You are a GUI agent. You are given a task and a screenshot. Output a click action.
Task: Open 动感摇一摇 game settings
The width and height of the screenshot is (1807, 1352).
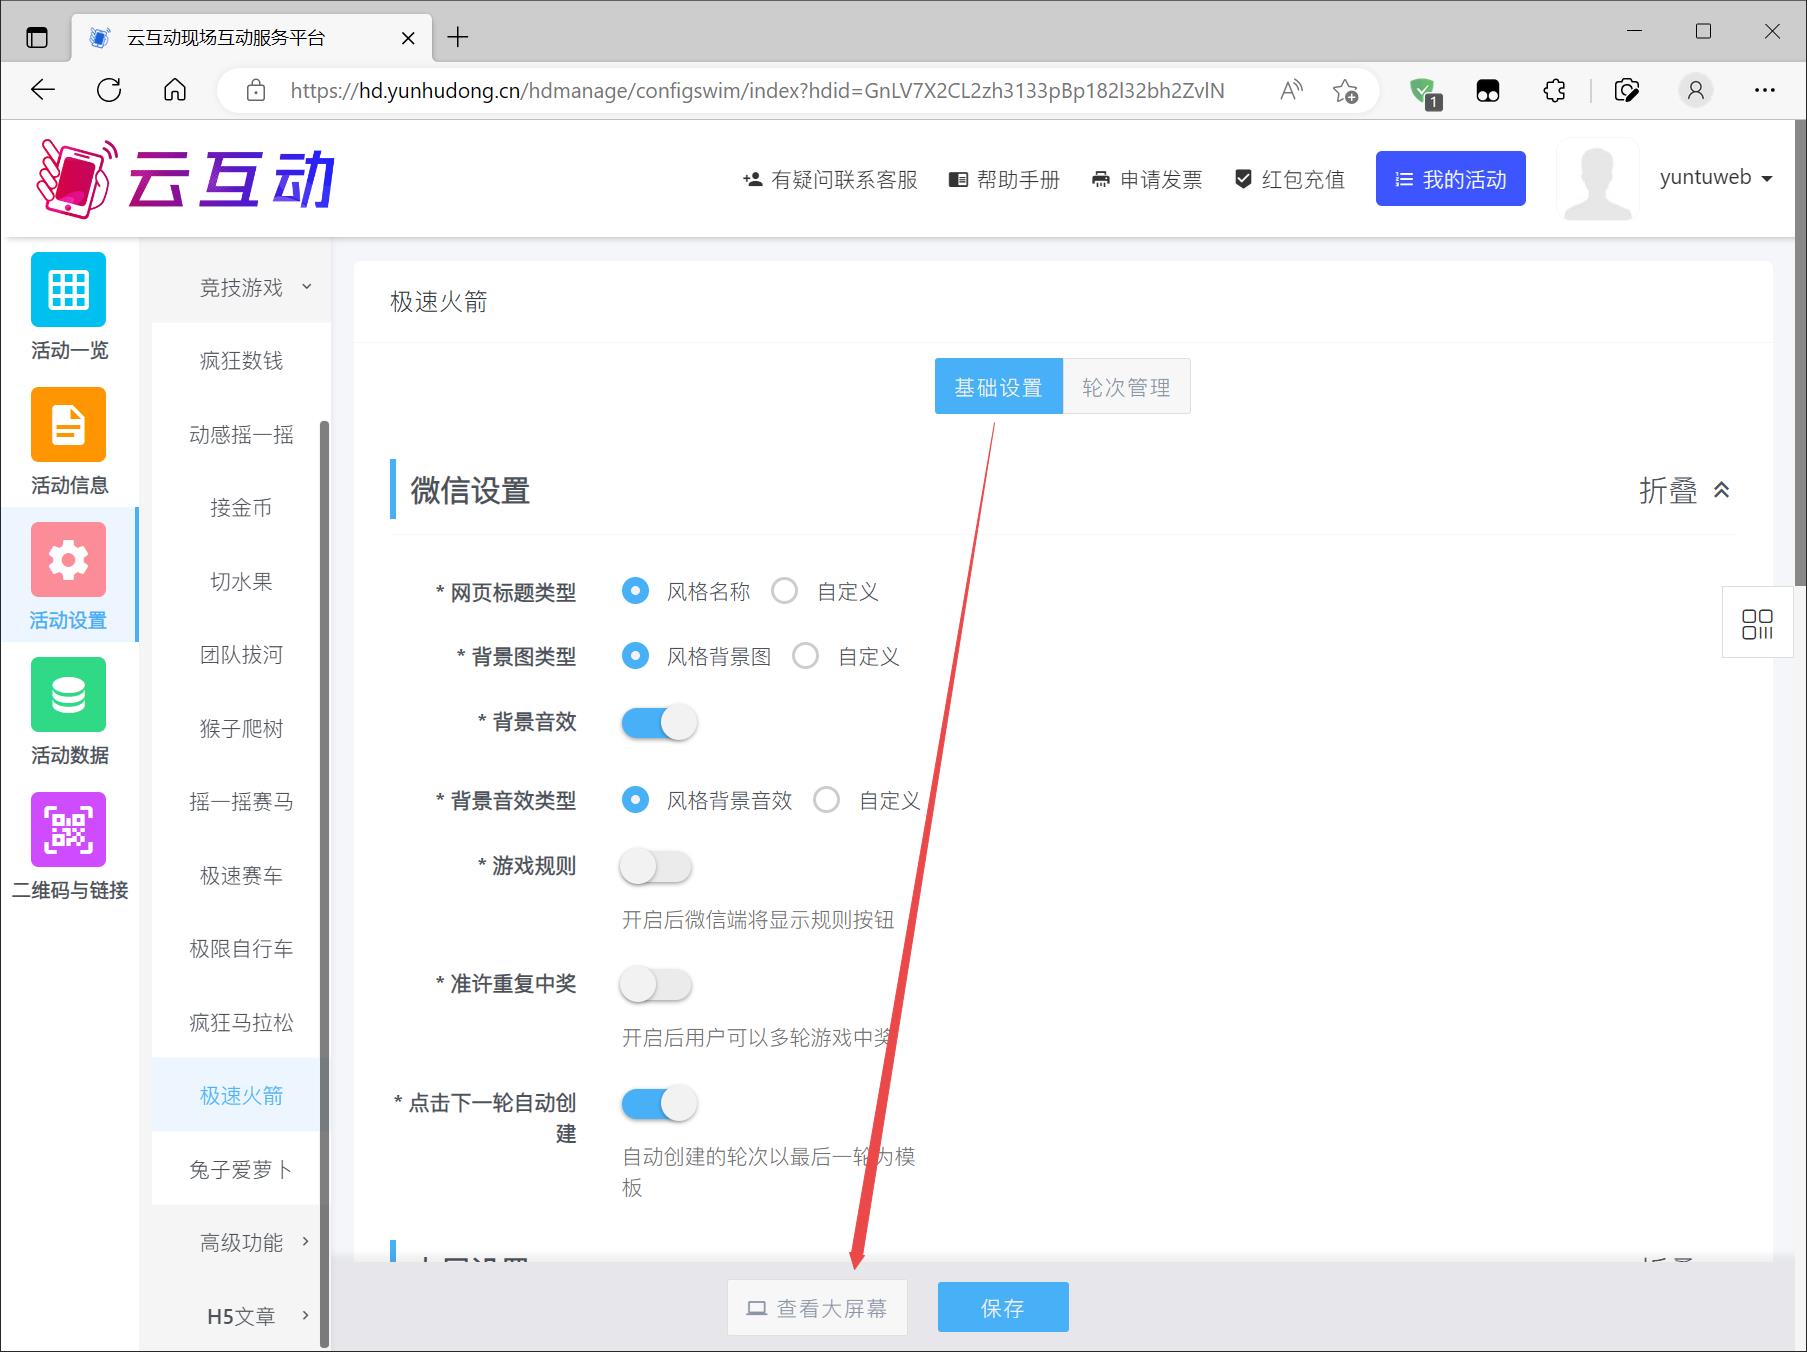coord(241,434)
